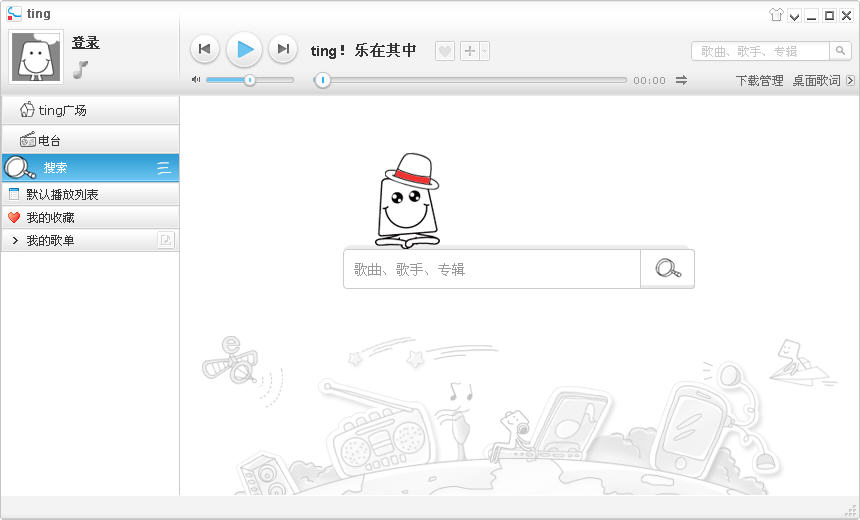The height and width of the screenshot is (520, 860).
Task: Click user avatar picture
Action: [x=36, y=57]
